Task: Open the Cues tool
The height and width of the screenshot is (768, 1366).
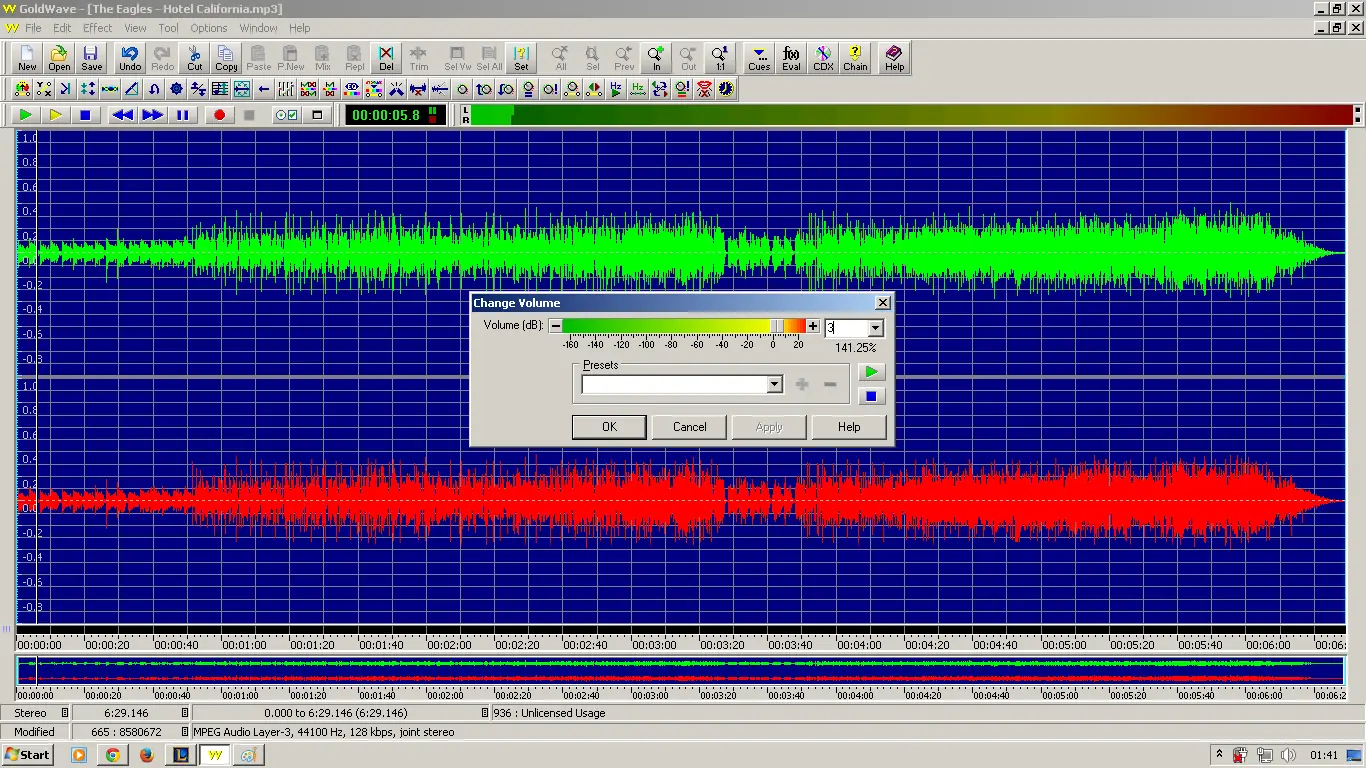Action: (758, 57)
